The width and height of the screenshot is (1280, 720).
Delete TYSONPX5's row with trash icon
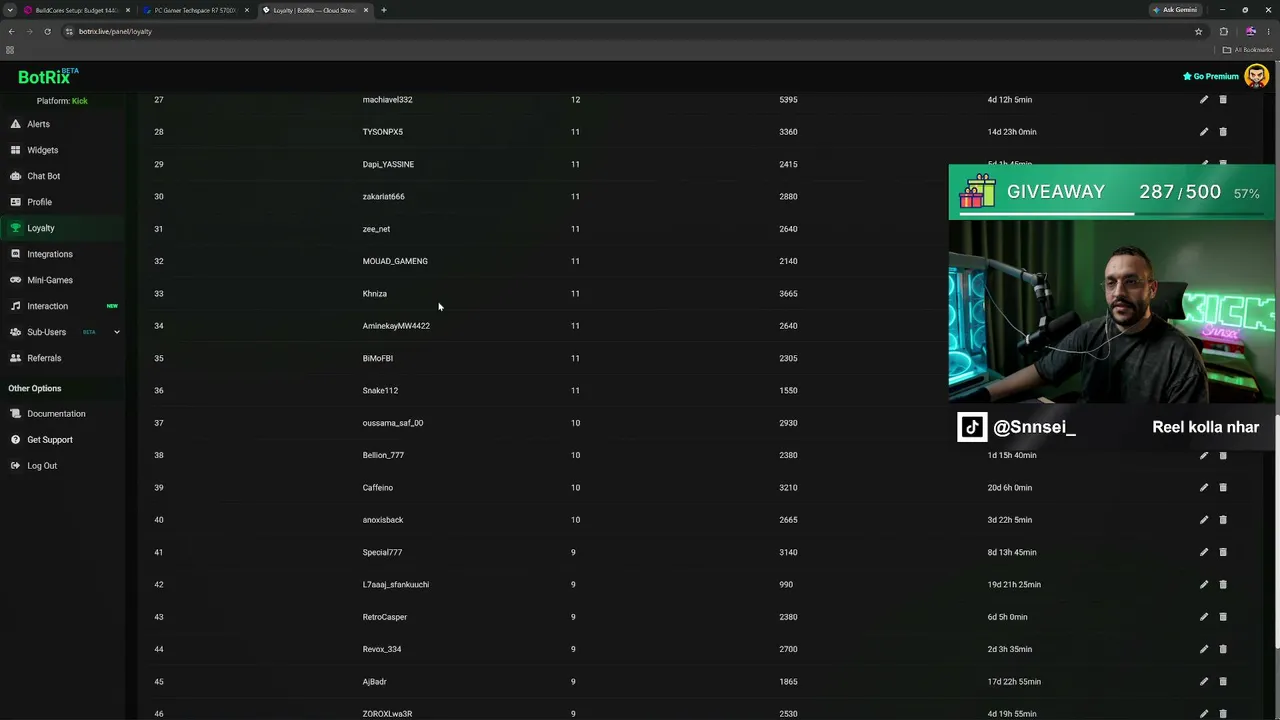(1223, 132)
